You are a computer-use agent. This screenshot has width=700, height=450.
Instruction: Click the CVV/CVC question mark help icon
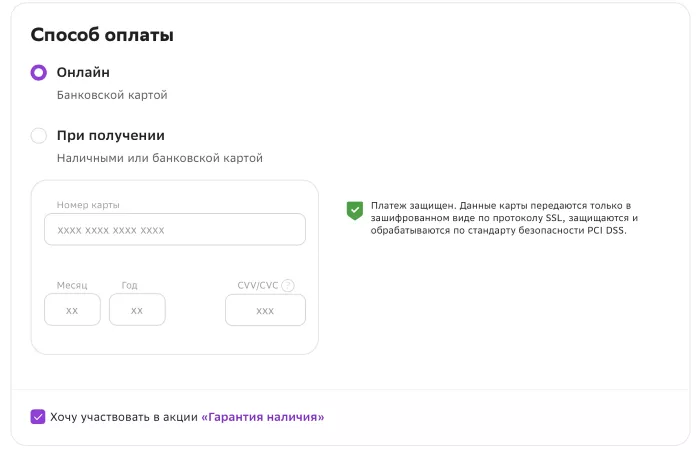coord(288,285)
